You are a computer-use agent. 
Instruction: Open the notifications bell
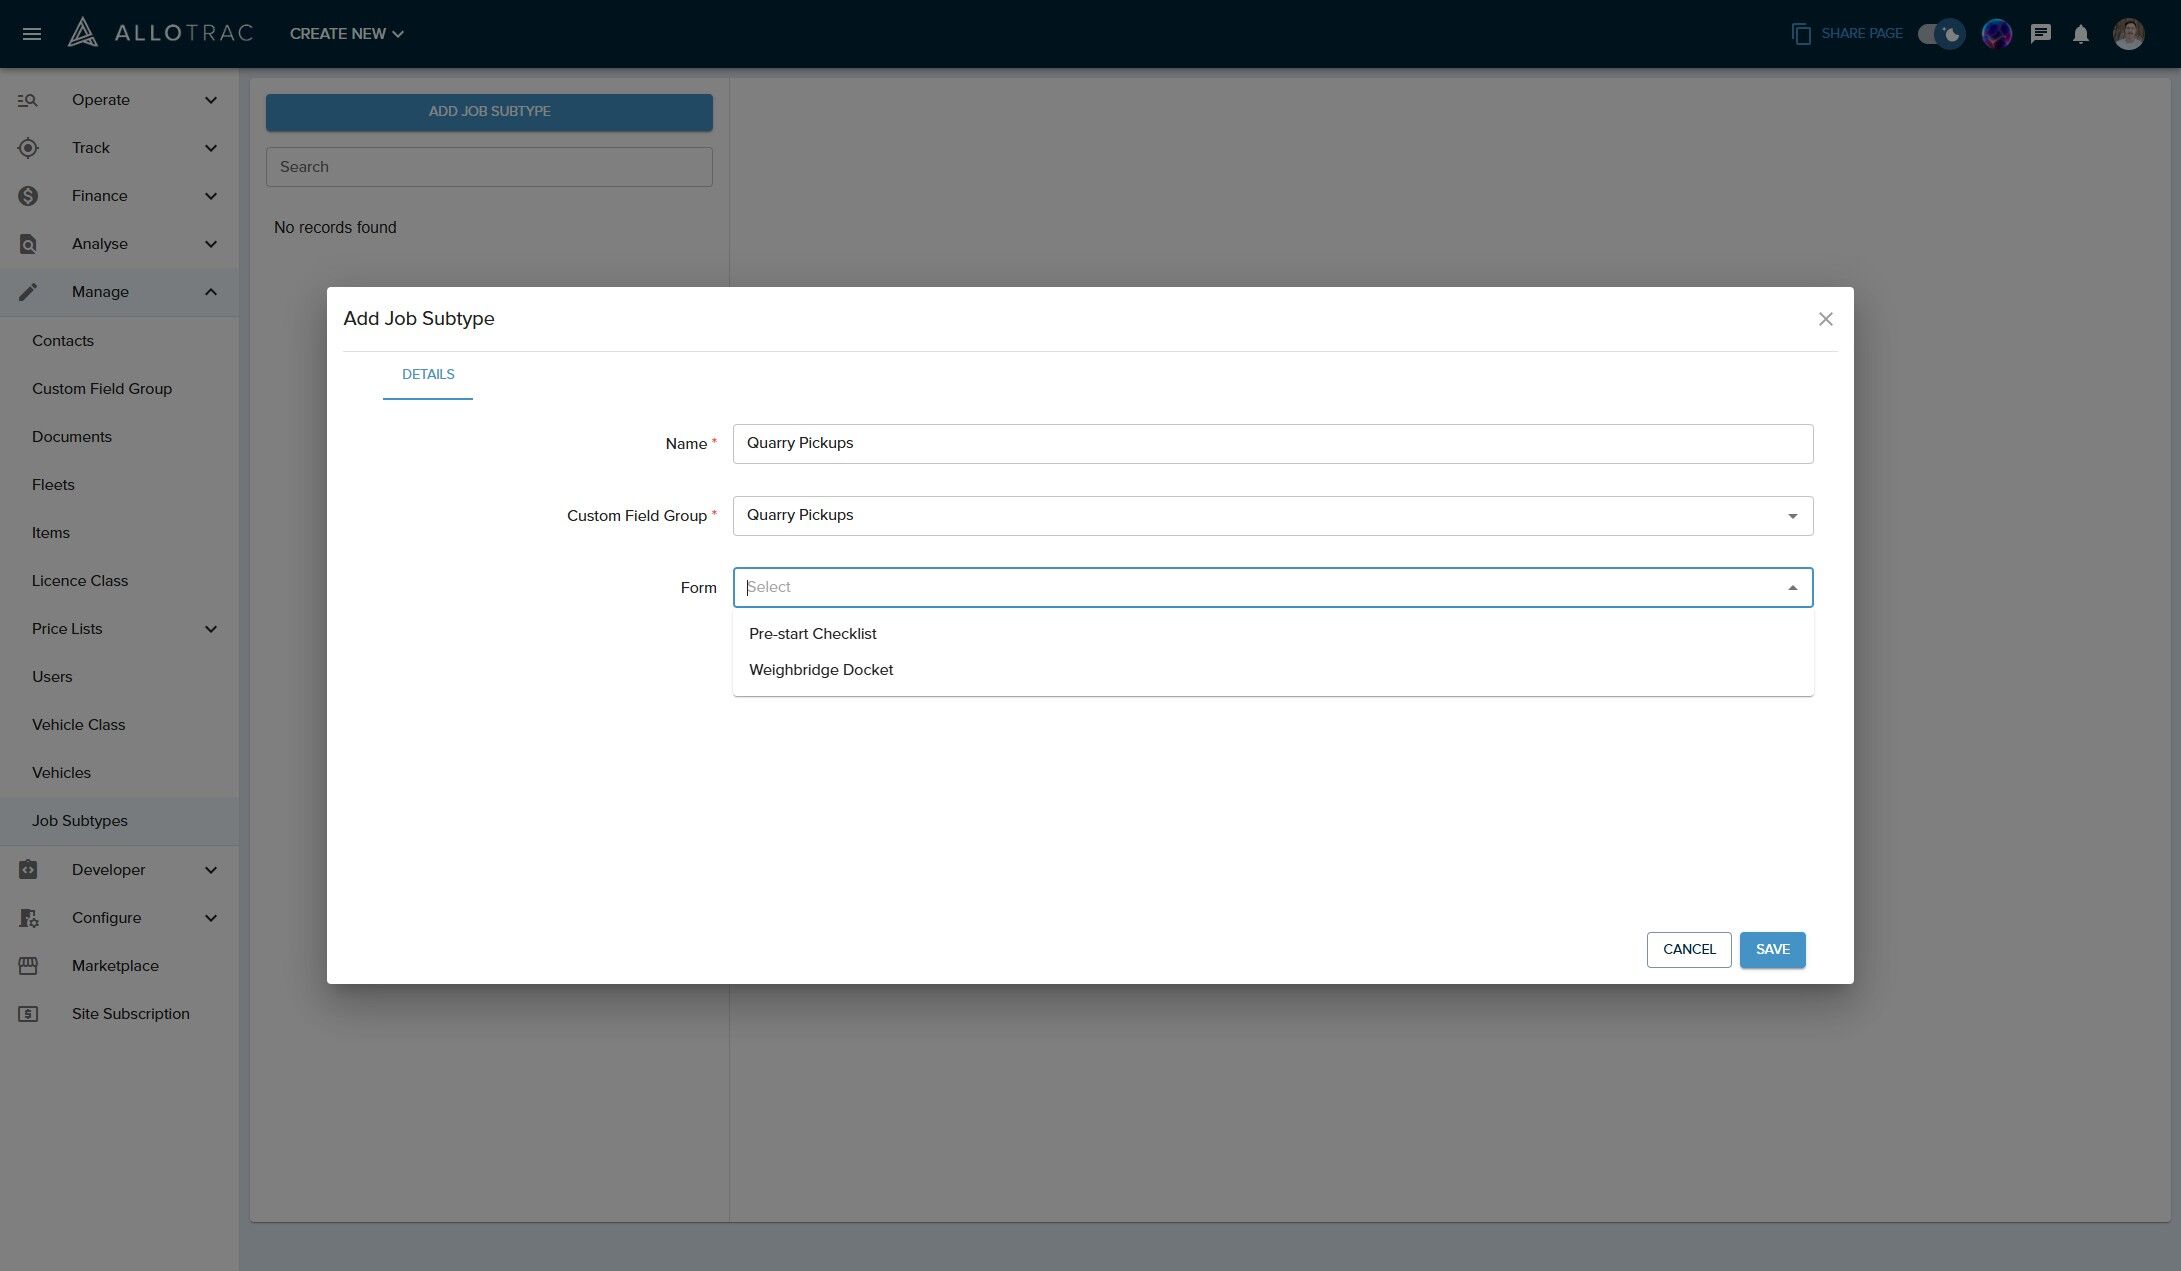point(2080,34)
